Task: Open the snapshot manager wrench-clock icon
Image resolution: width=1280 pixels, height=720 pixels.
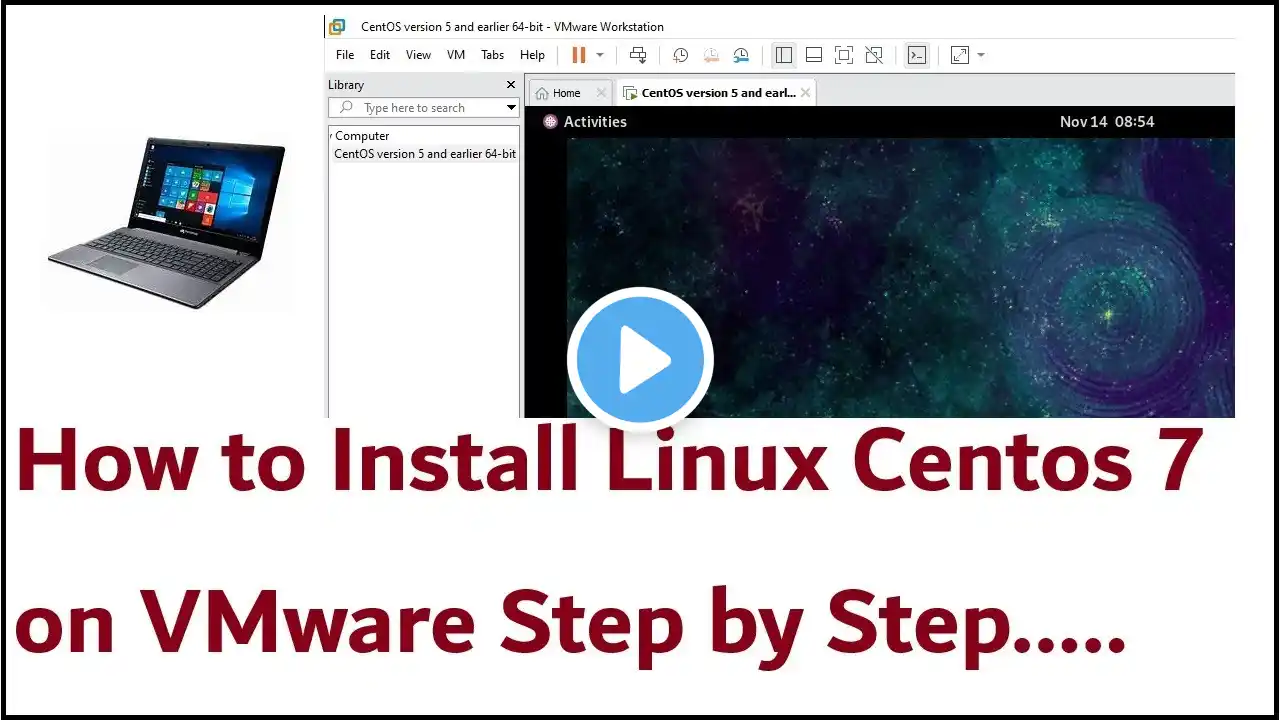Action: (x=741, y=55)
